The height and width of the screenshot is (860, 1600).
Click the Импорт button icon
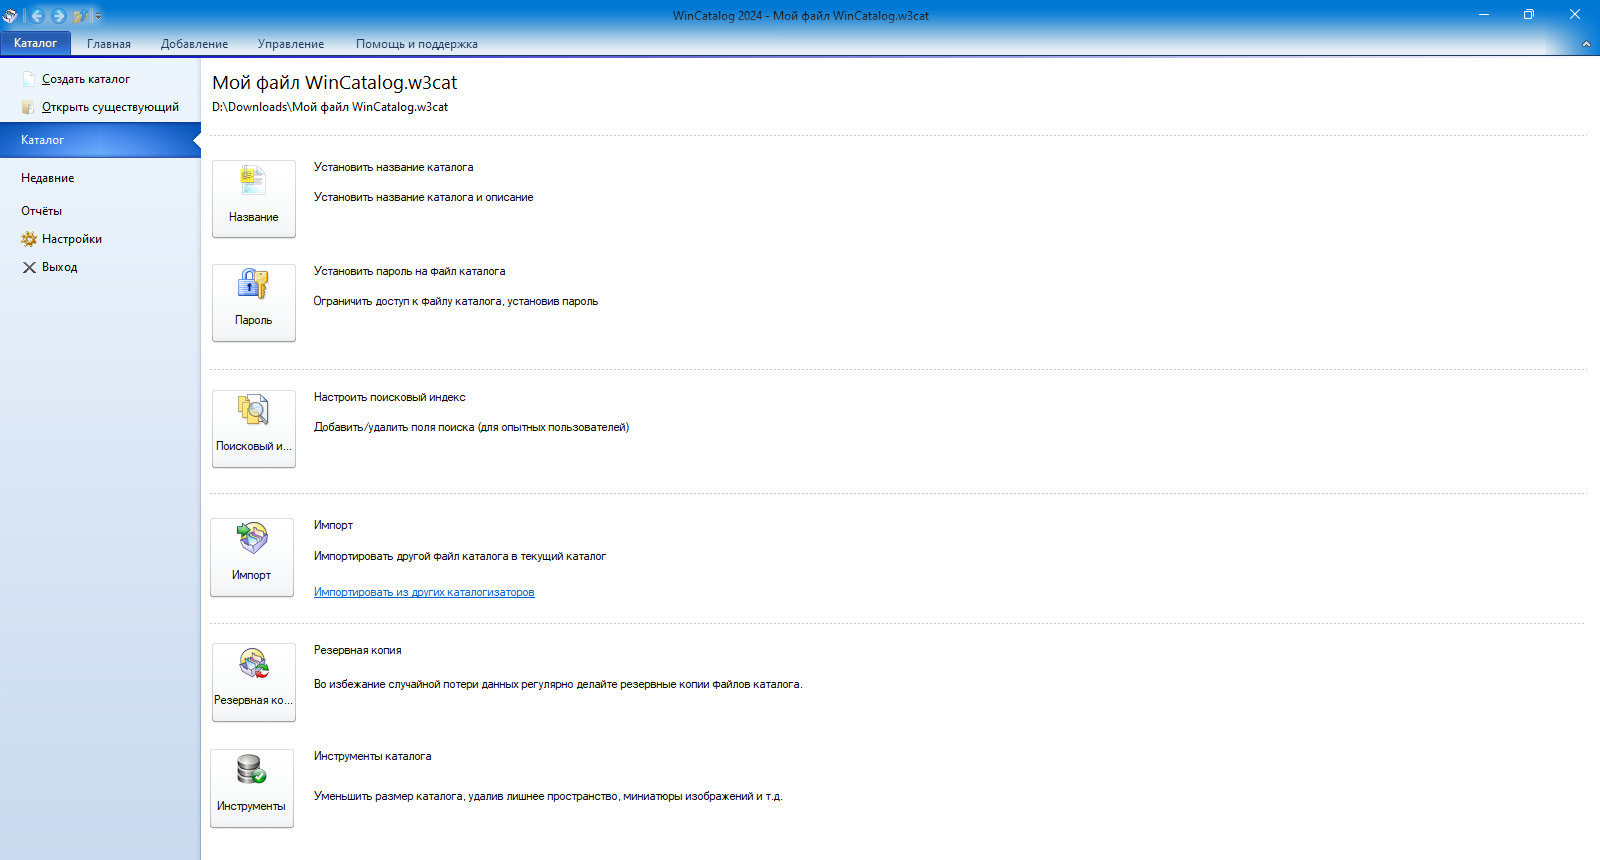pos(252,538)
